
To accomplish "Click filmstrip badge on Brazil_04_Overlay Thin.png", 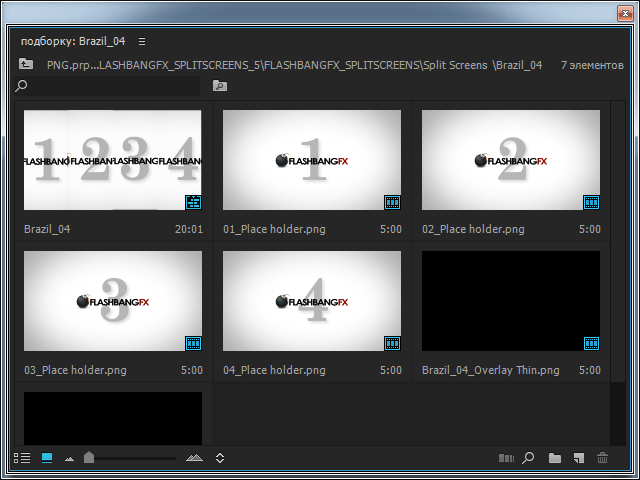I will coord(591,343).
